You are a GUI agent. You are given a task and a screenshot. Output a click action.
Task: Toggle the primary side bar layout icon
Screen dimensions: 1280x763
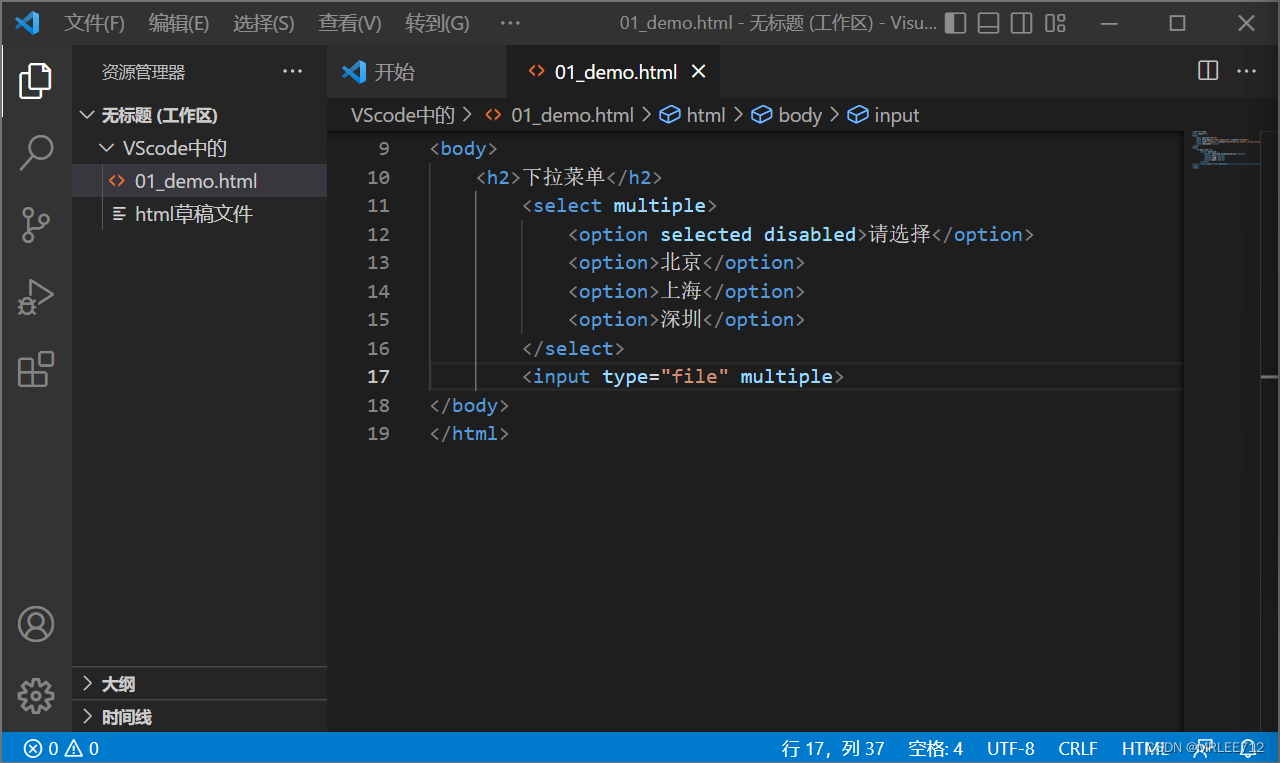click(956, 23)
